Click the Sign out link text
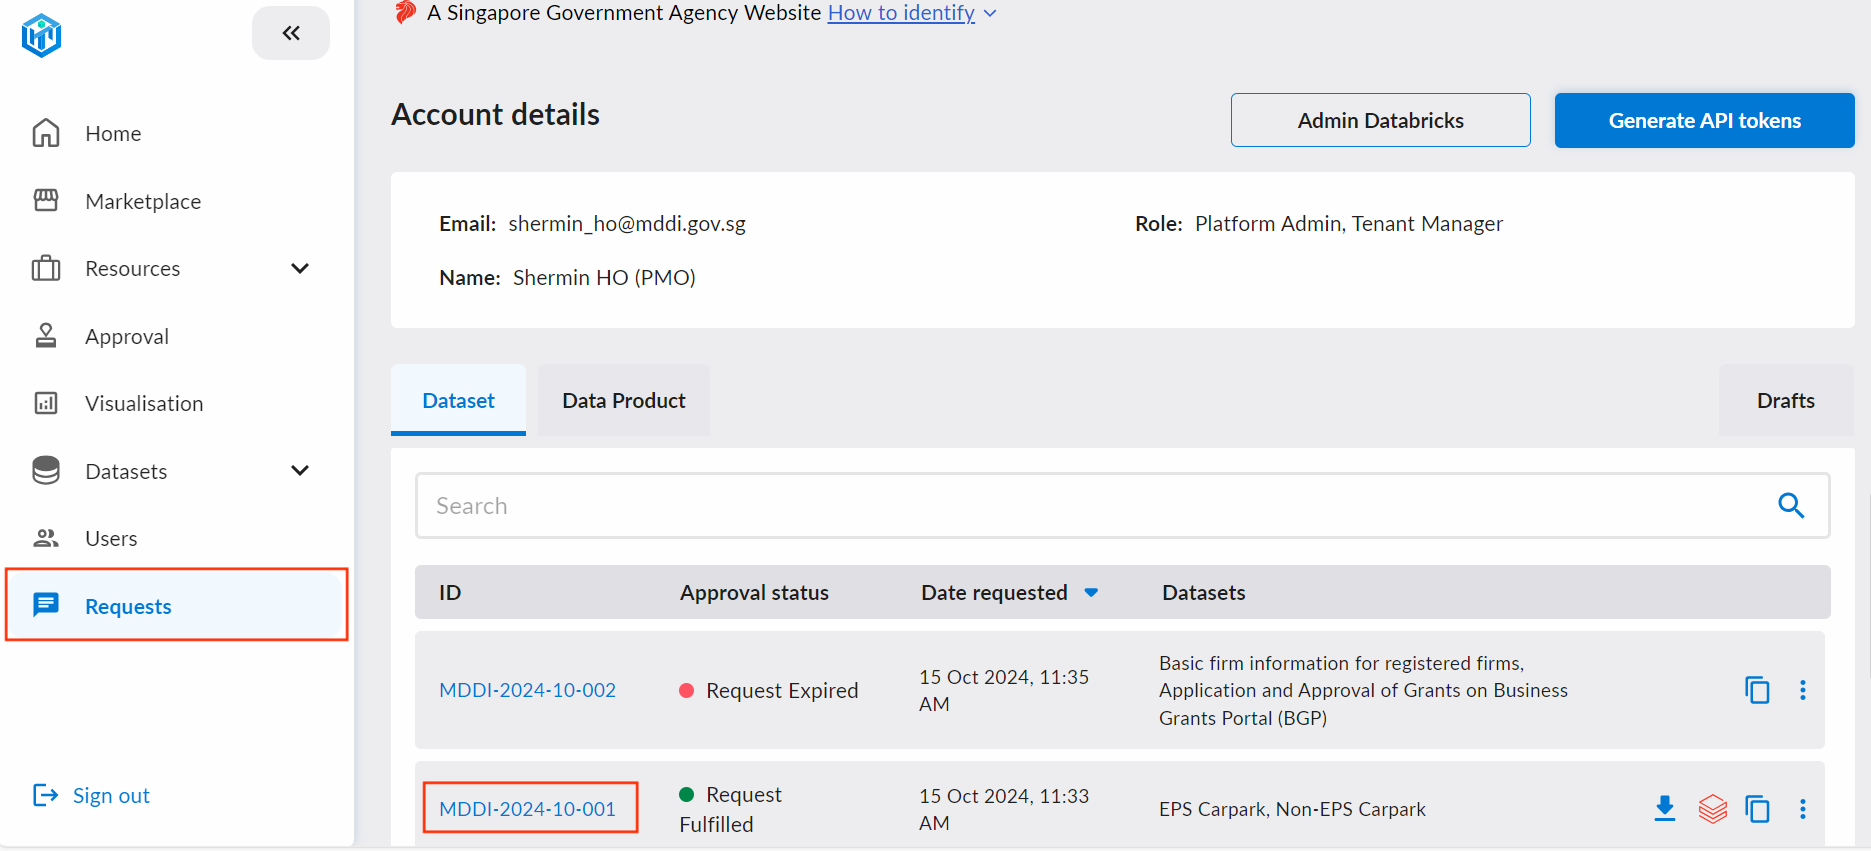Image resolution: width=1871 pixels, height=851 pixels. [x=111, y=795]
